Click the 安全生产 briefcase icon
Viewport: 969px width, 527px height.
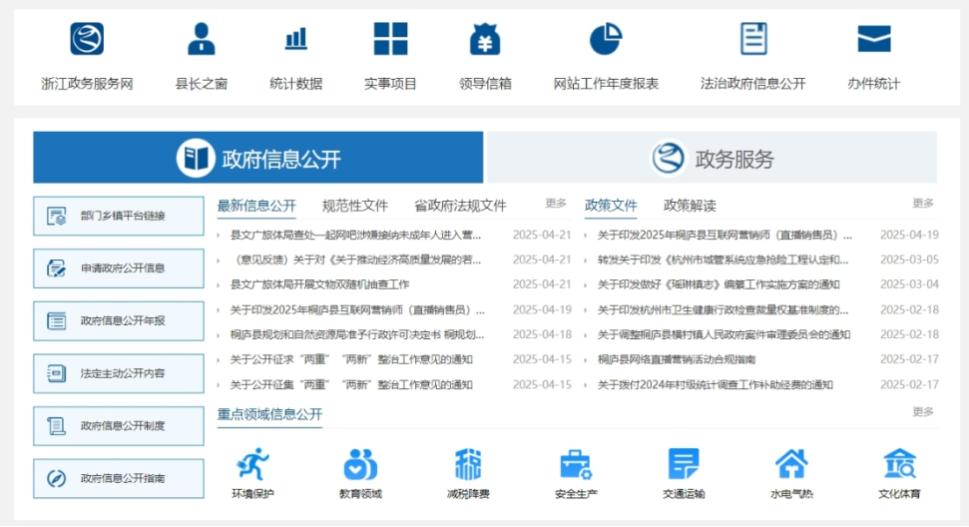pyautogui.click(x=576, y=464)
